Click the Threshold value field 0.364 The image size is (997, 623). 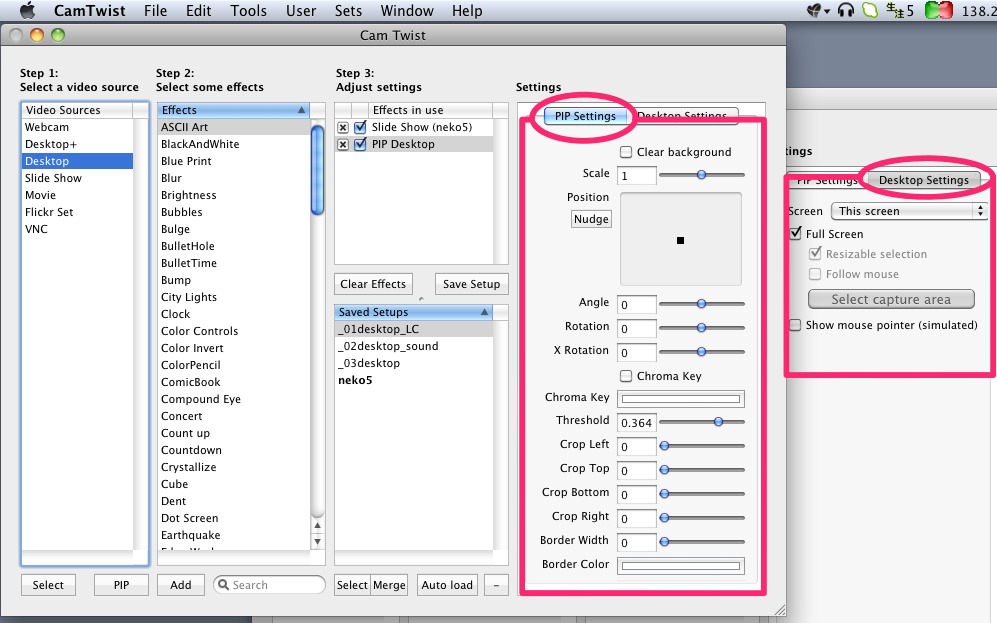coord(636,423)
